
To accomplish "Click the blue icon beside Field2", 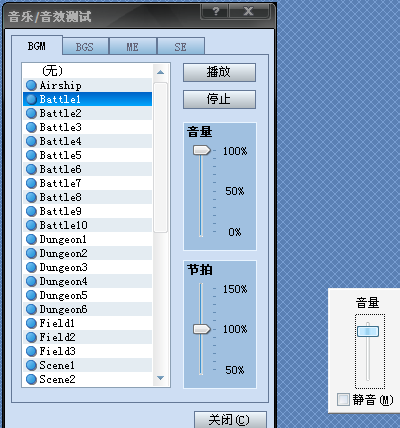I will coord(31,337).
